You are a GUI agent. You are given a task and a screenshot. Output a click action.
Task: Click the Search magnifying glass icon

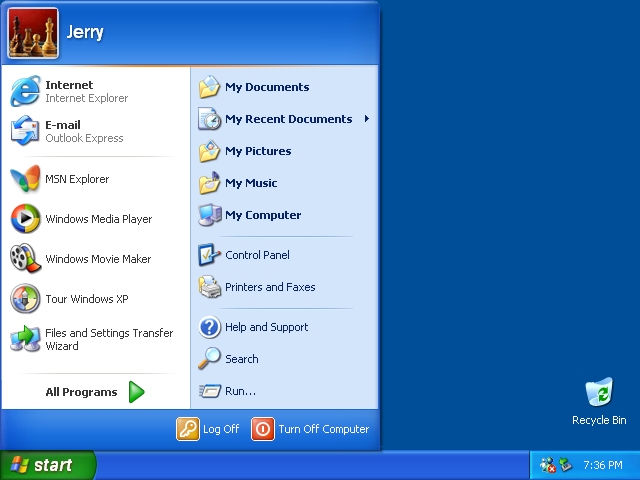[209, 359]
